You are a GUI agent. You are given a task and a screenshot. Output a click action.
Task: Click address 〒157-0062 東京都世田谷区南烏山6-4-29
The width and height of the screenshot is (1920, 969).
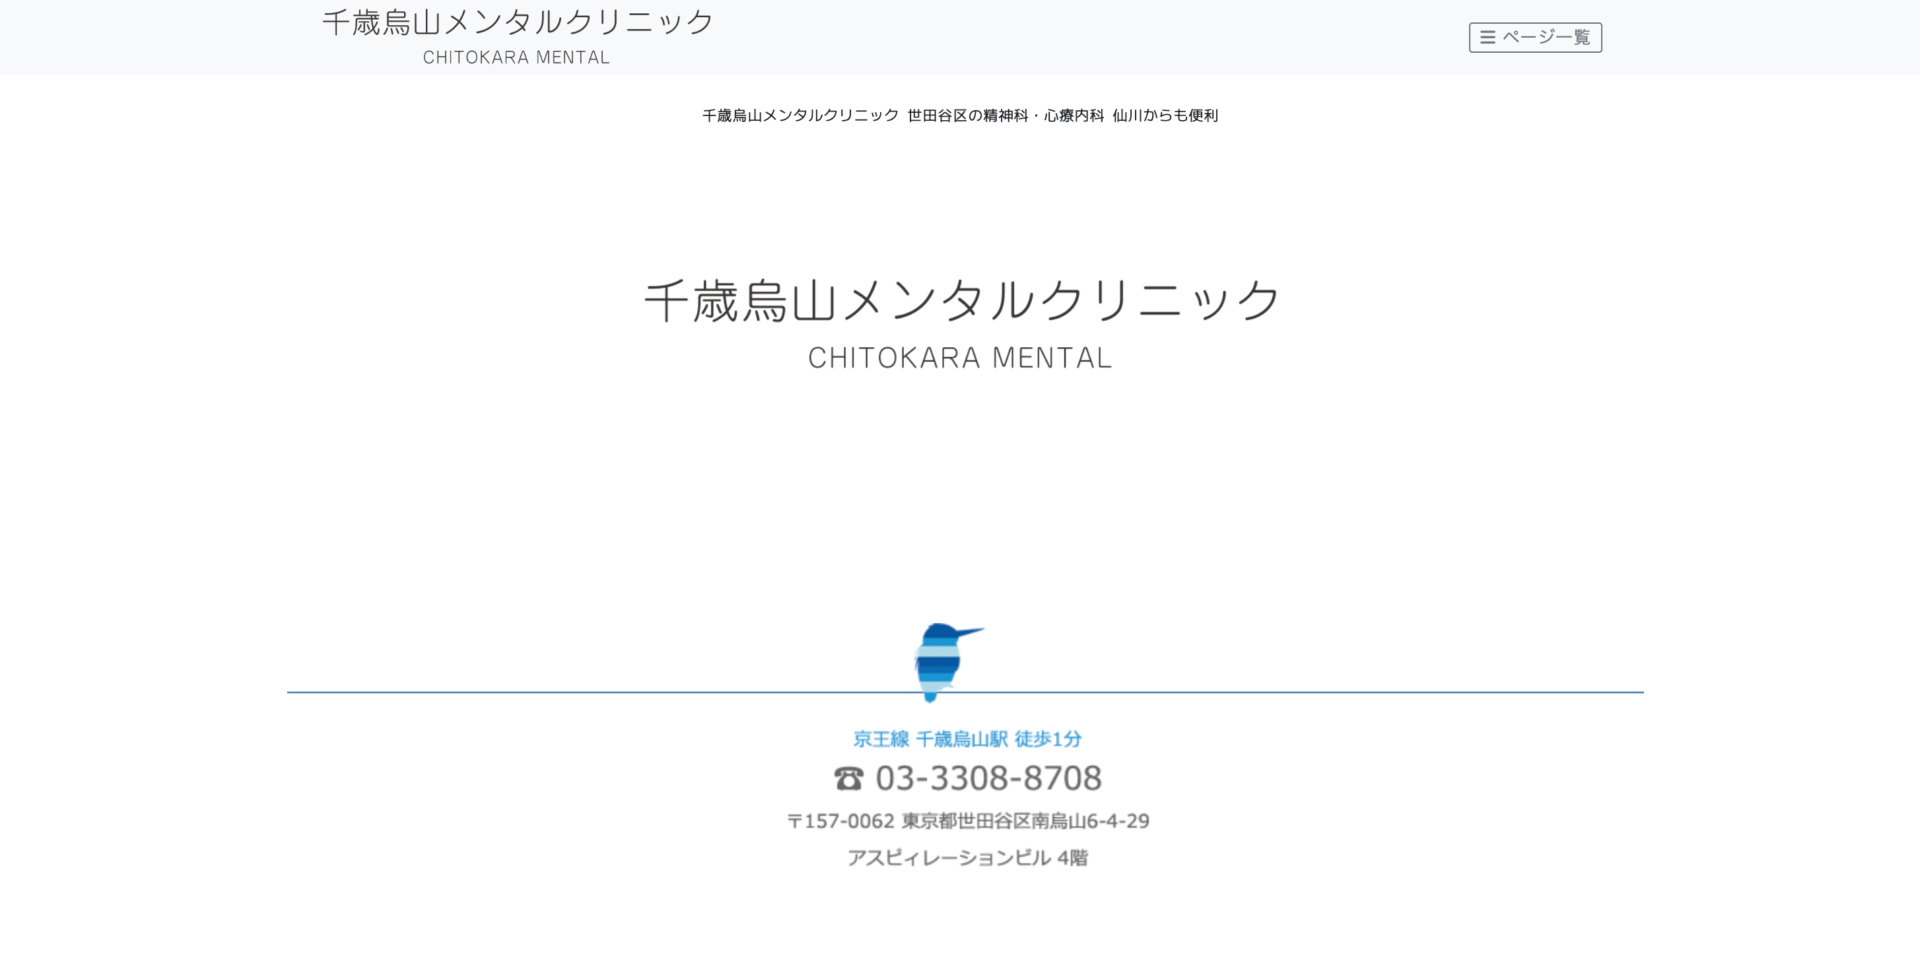coord(968,821)
